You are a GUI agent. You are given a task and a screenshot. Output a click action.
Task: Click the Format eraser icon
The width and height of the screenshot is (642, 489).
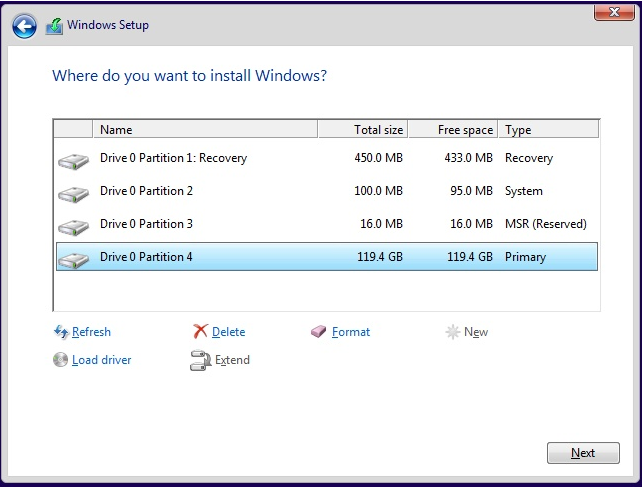click(x=318, y=331)
